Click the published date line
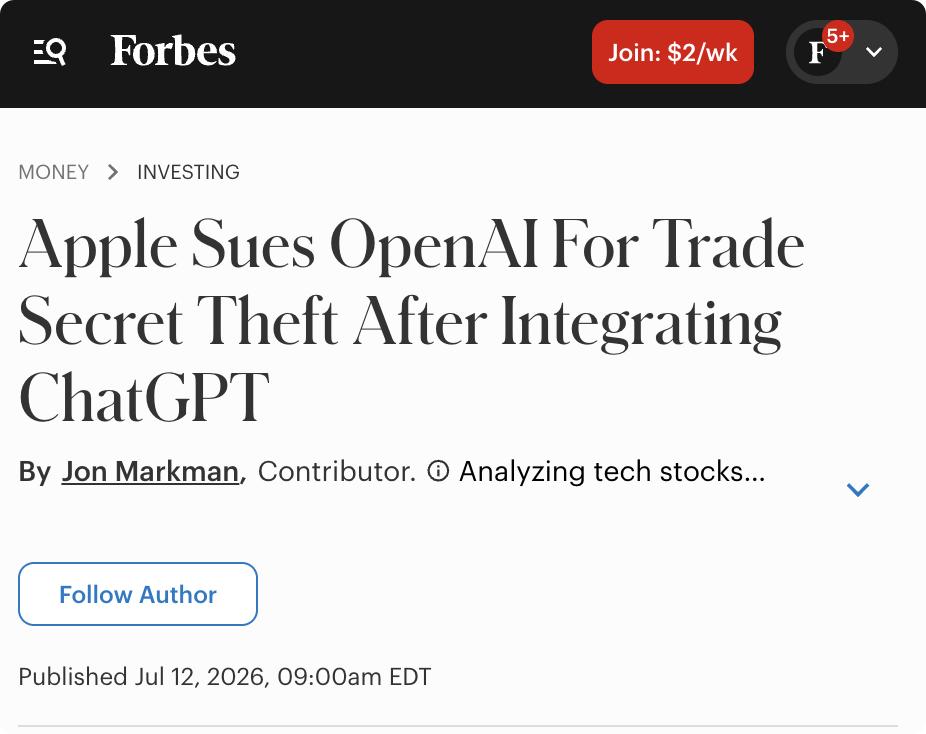 [x=225, y=677]
